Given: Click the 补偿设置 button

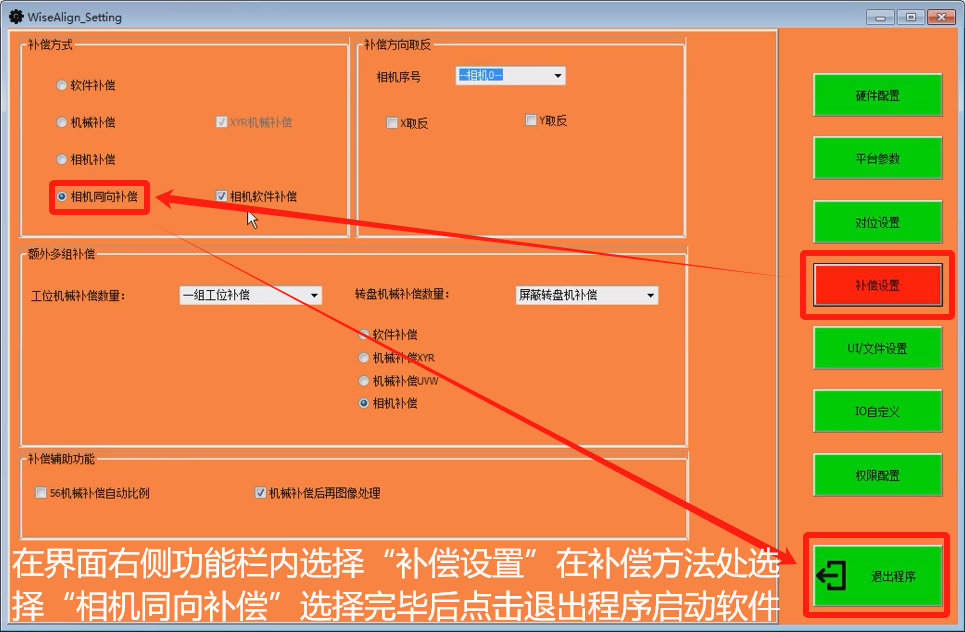Looking at the screenshot, I should [x=877, y=285].
